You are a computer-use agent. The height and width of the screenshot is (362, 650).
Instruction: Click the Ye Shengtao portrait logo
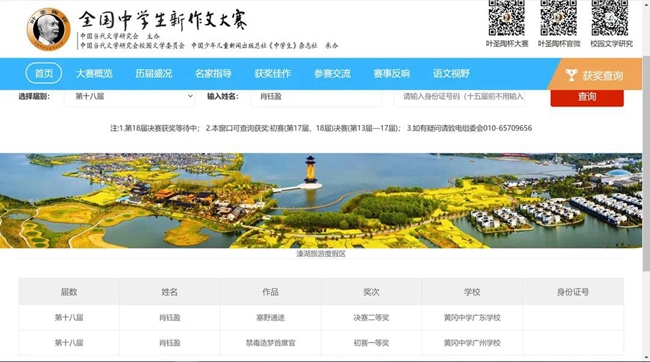point(49,29)
